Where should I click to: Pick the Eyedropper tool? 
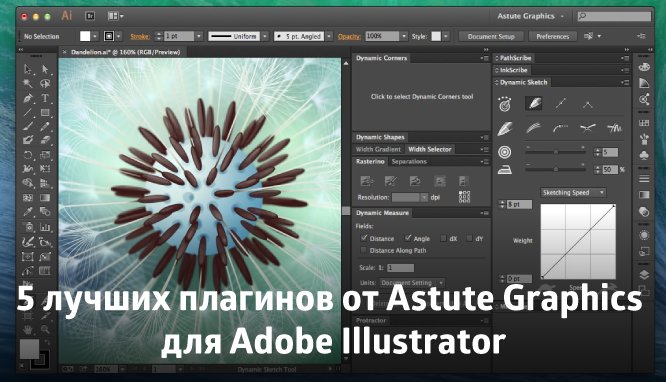(28, 211)
